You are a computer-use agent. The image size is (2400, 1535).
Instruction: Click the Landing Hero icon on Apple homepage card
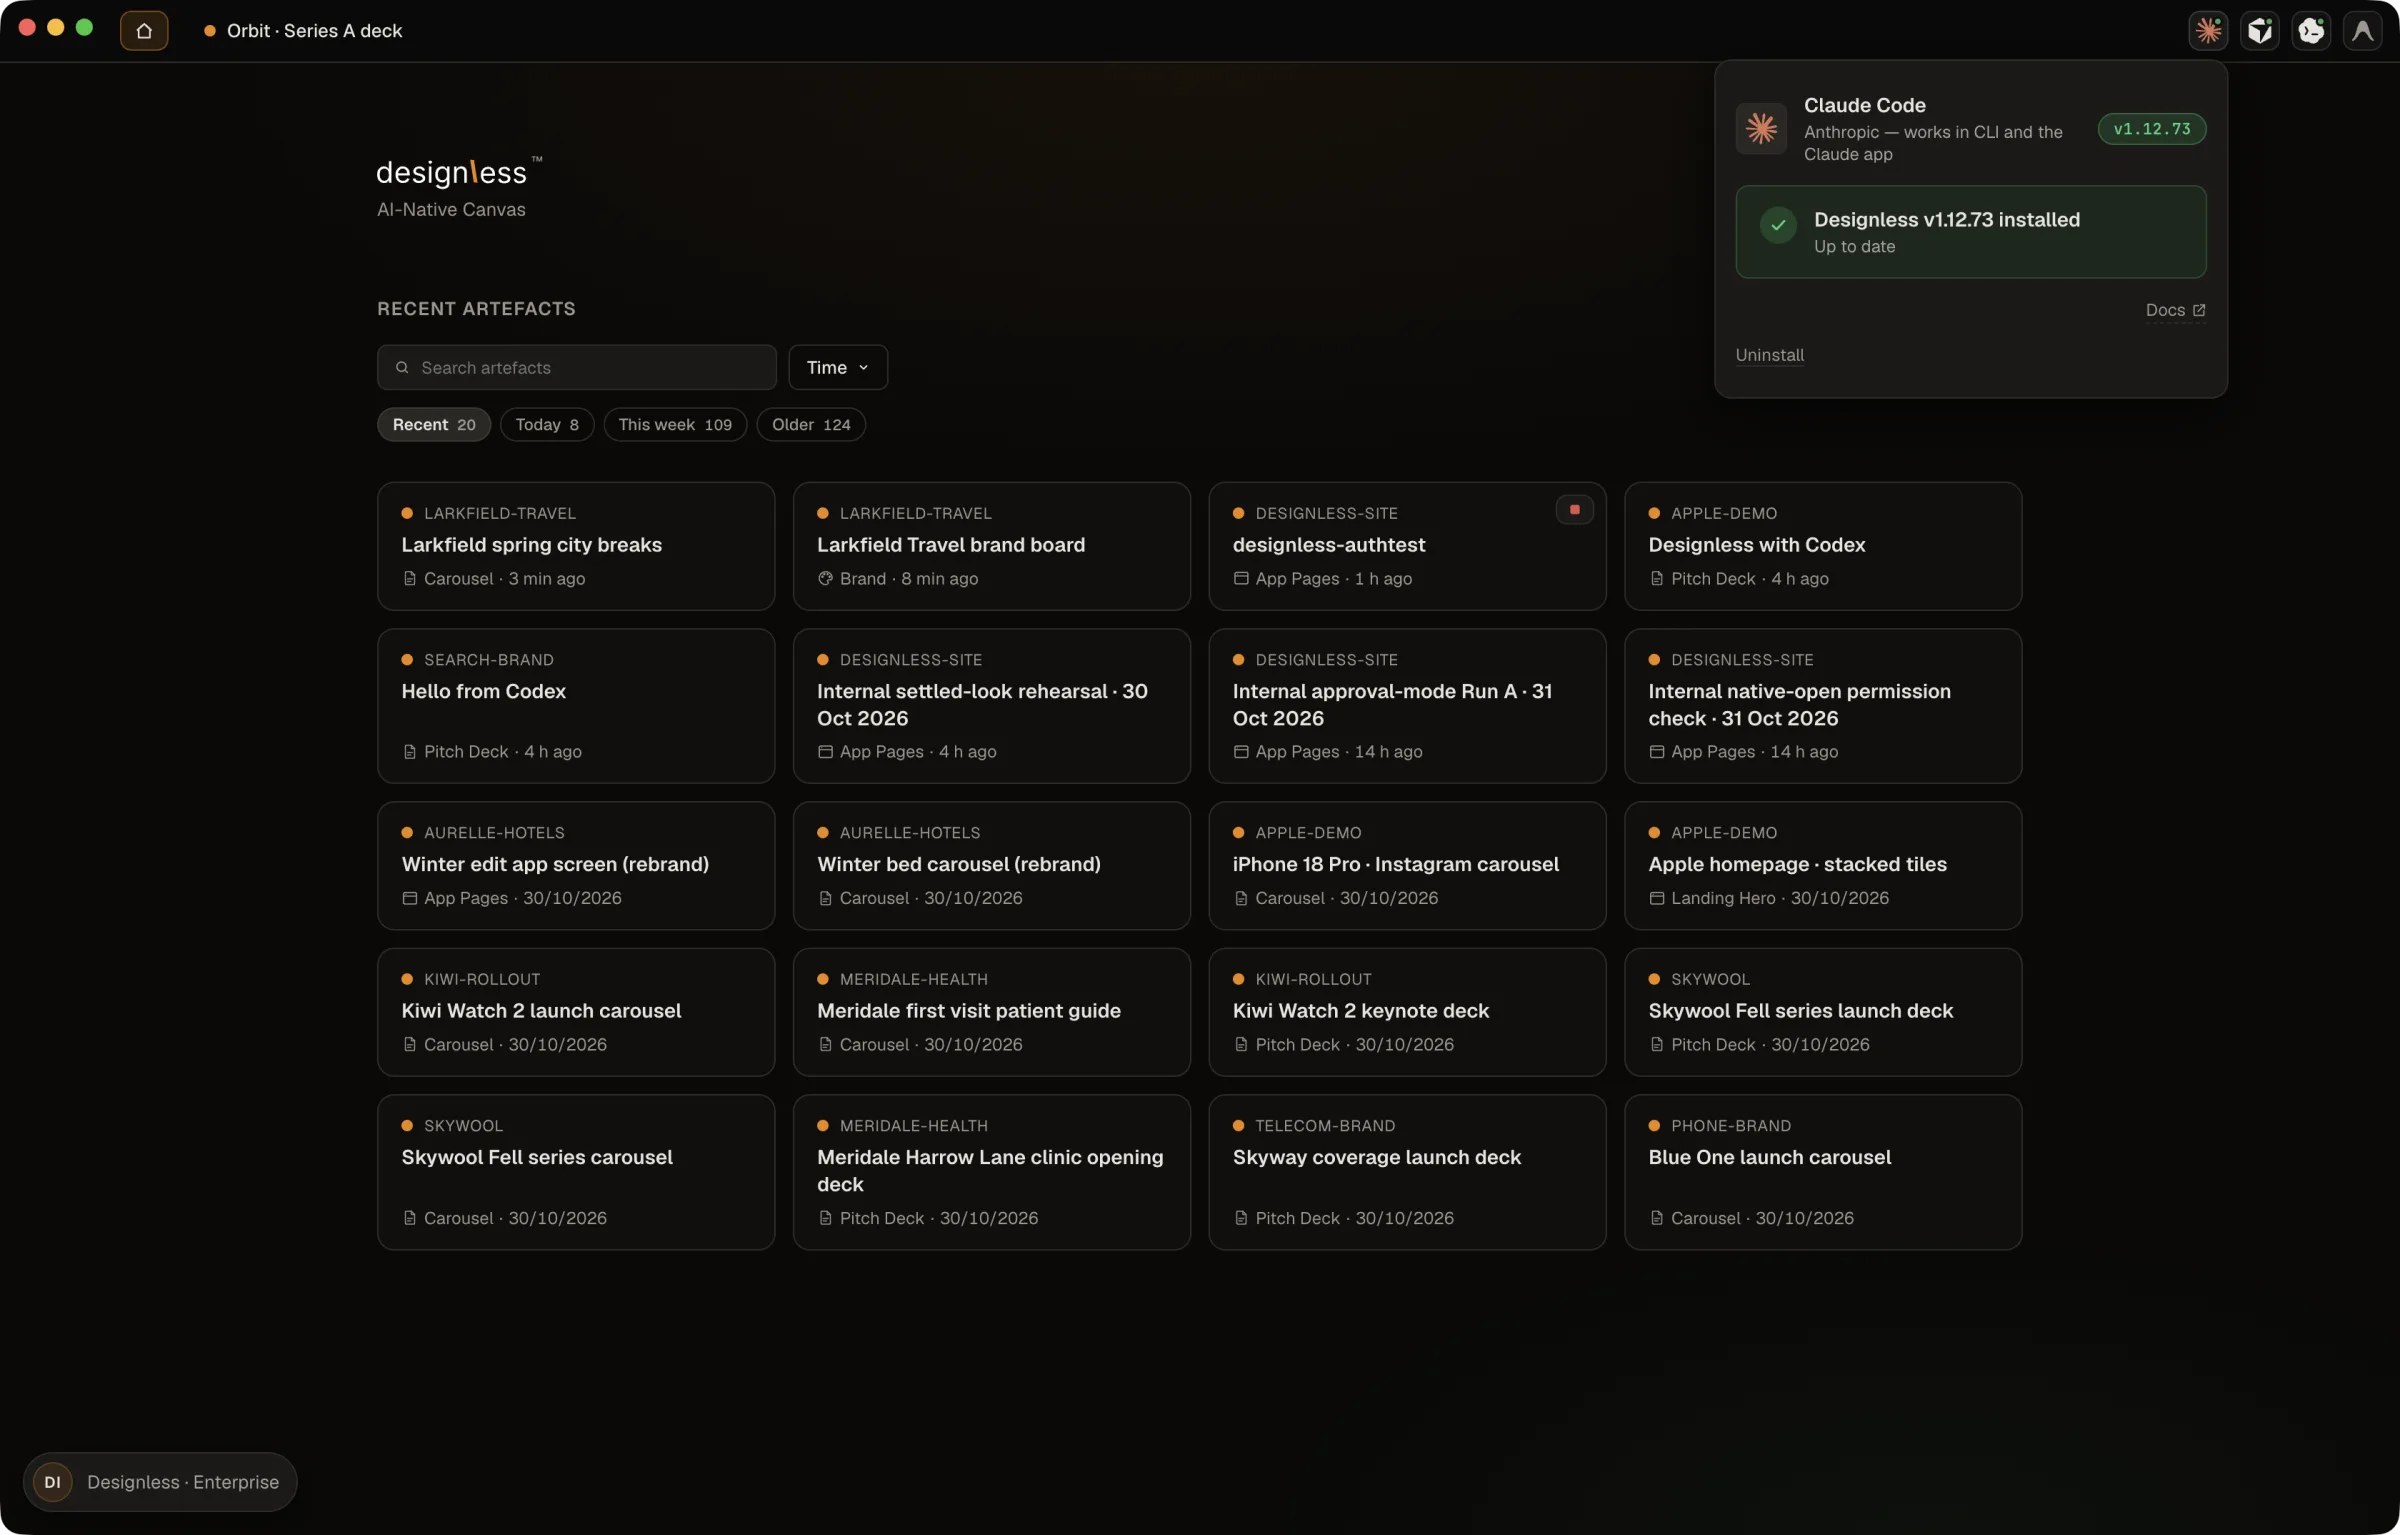point(1657,899)
